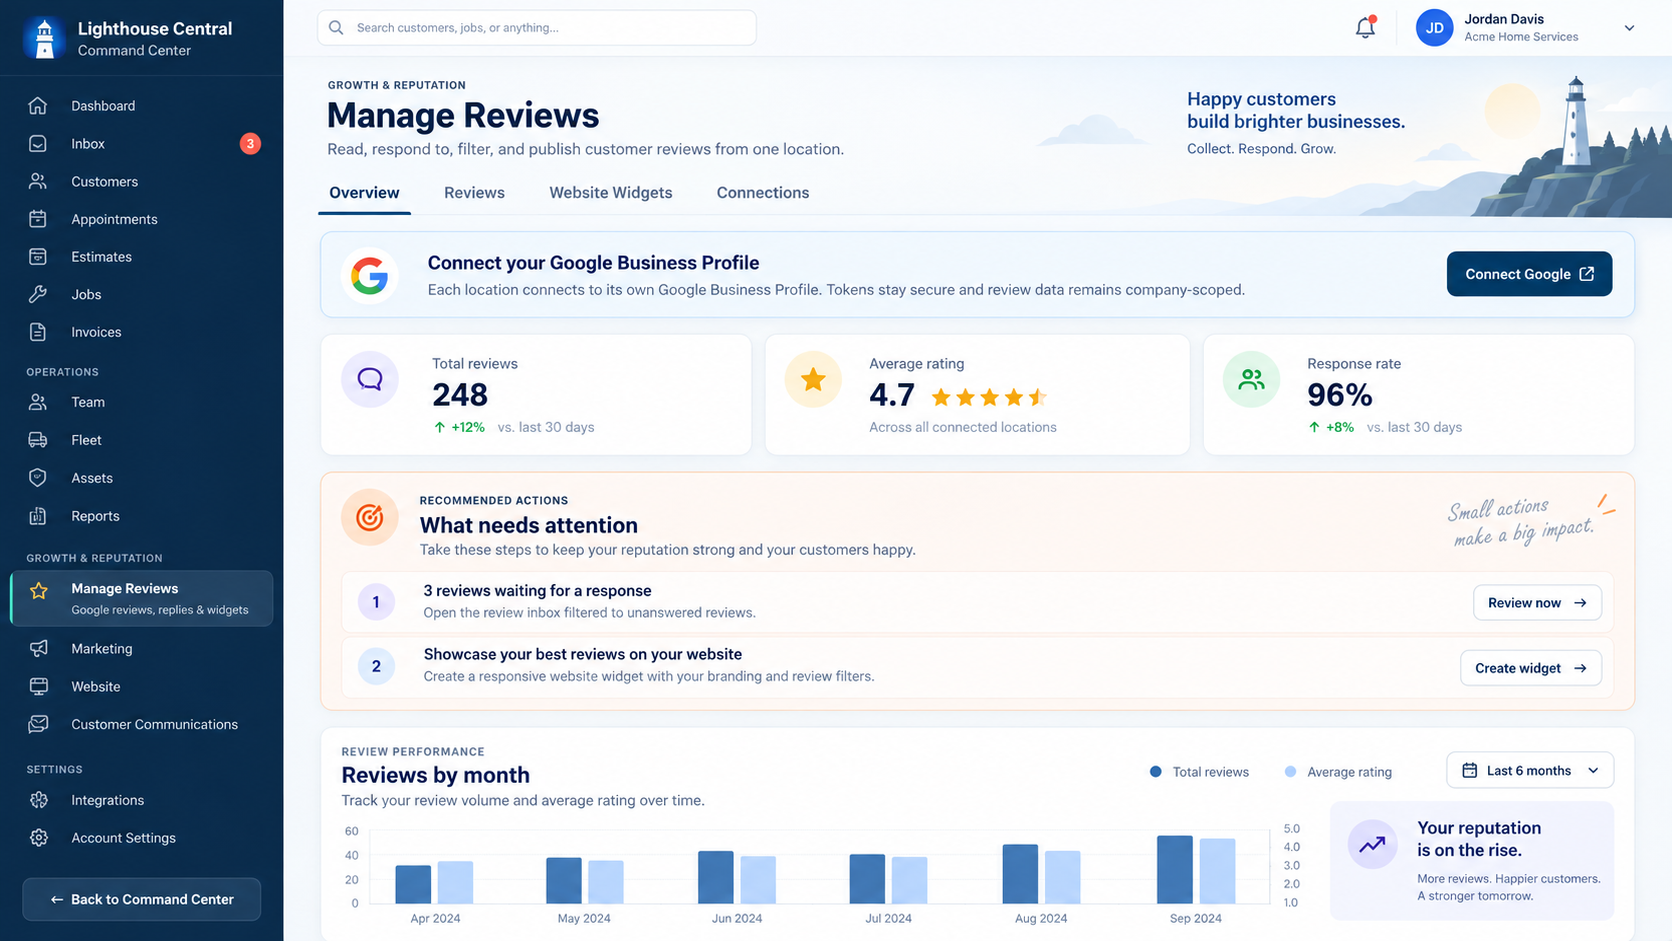Click the Lighthouse Central logo icon
Viewport: 1672px width, 941px height.
44,38
